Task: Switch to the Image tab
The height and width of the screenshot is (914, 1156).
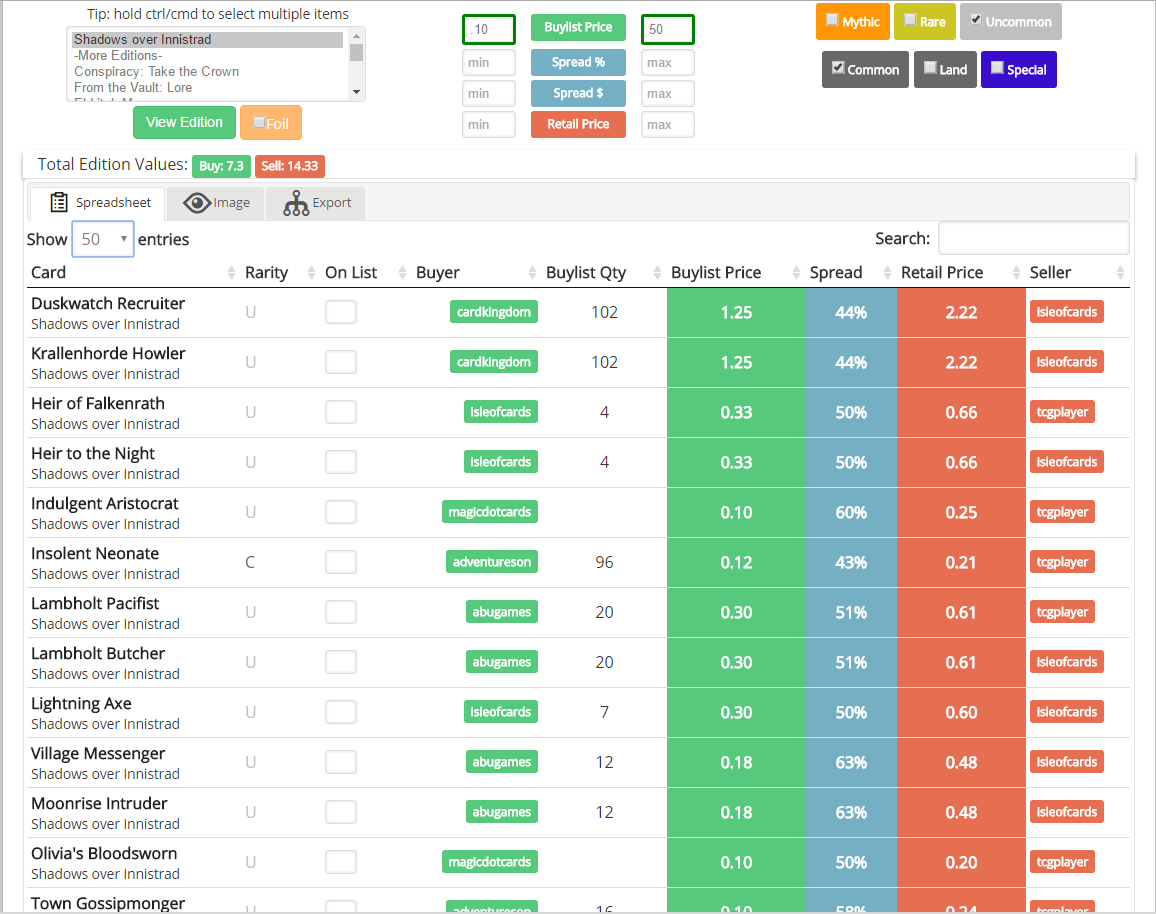Action: (216, 203)
